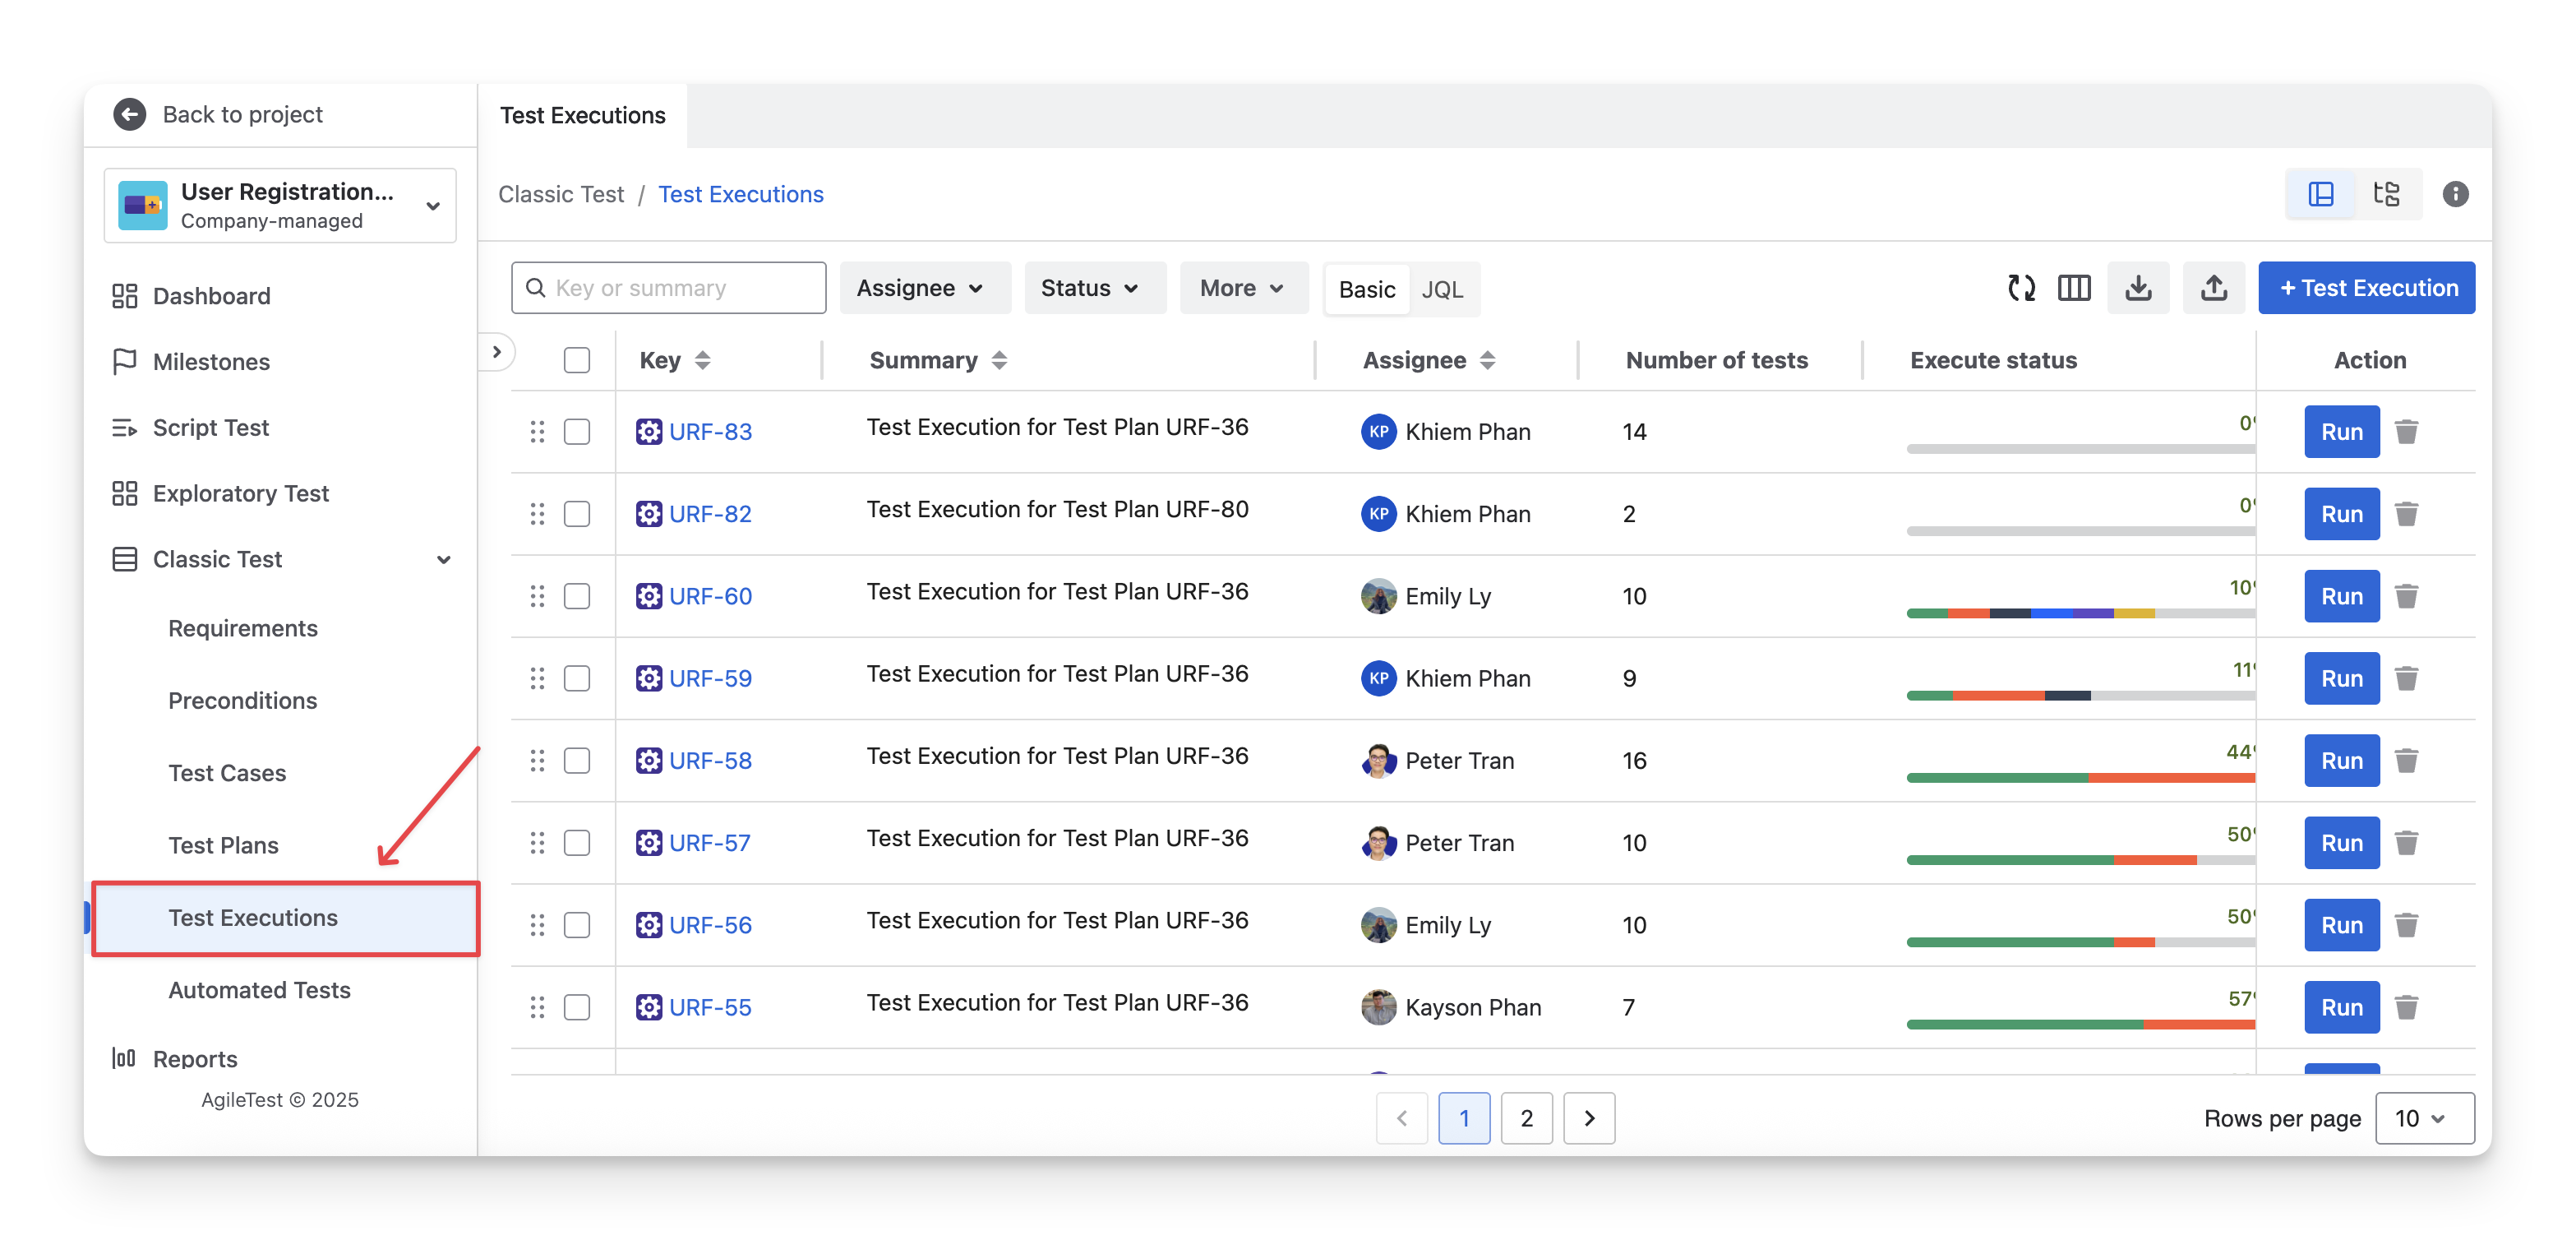The height and width of the screenshot is (1240, 2576).
Task: Delete the URF-83 test execution
Action: [2406, 432]
